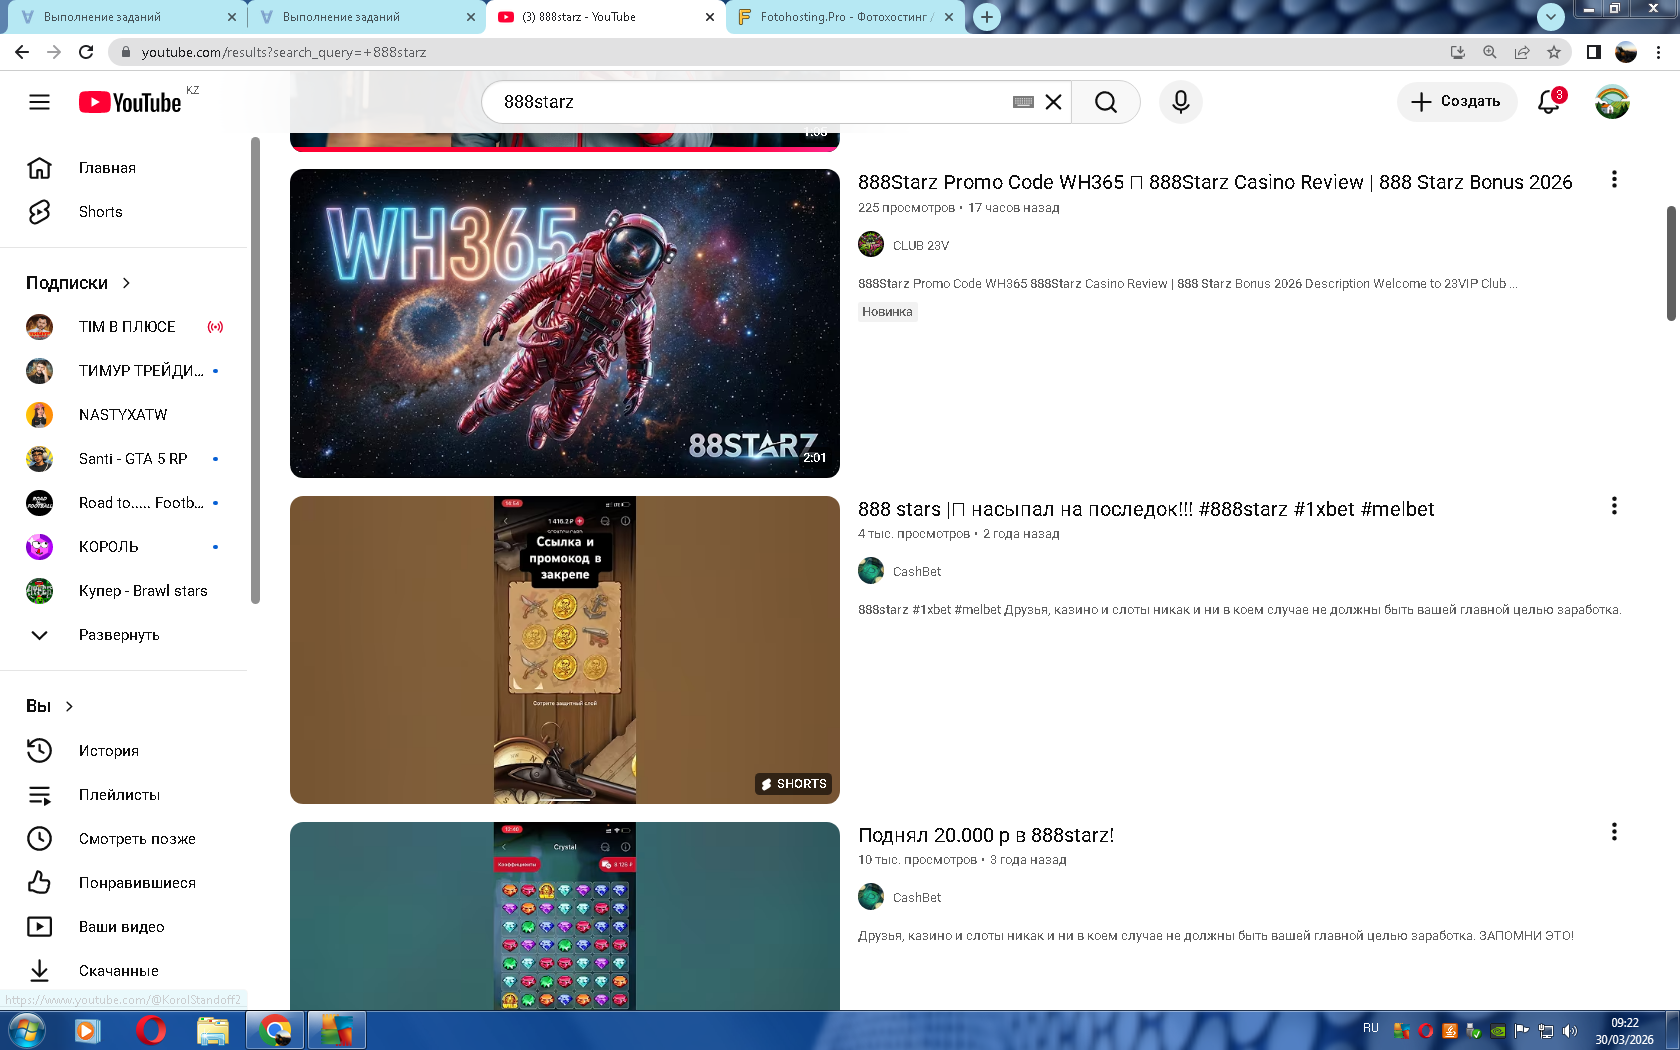Open the tab search dropdown arrow
The height and width of the screenshot is (1050, 1680).
point(1550,17)
